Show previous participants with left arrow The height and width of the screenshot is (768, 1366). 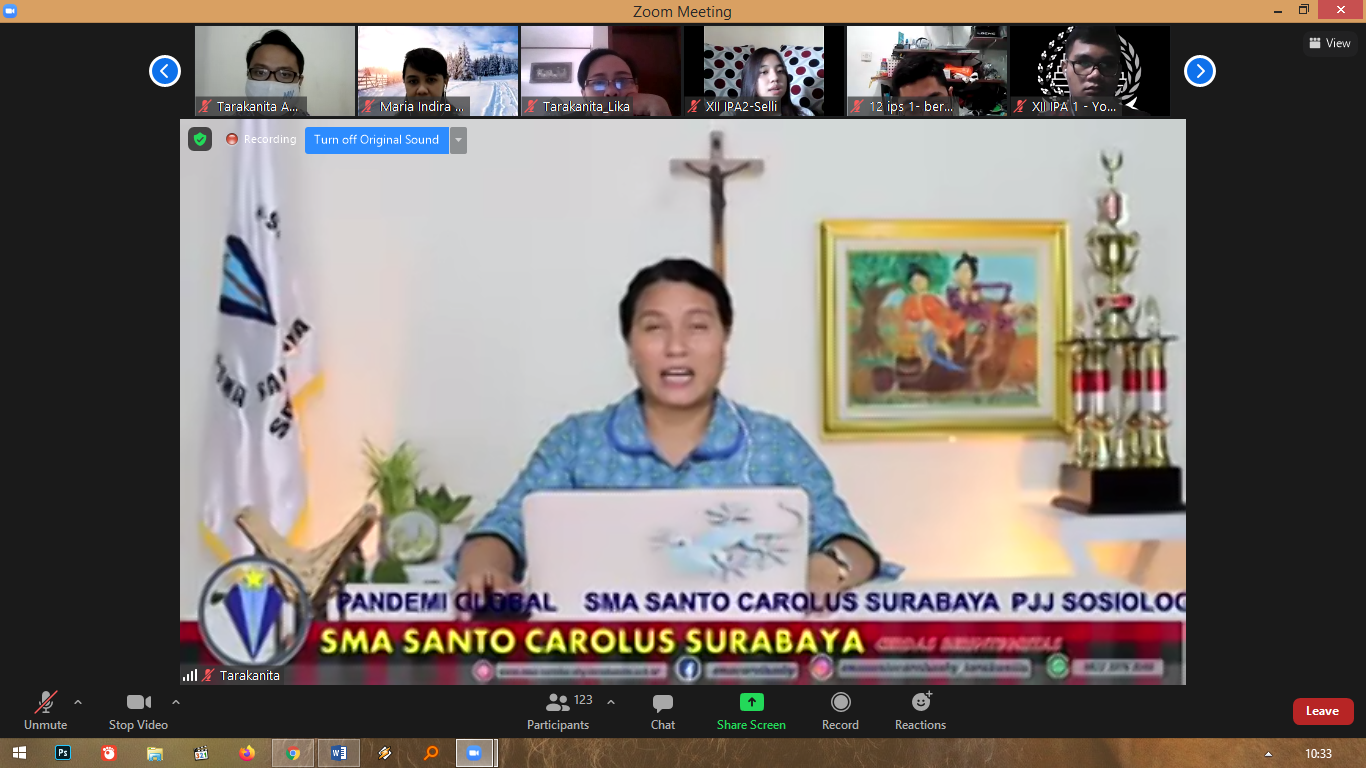click(165, 71)
